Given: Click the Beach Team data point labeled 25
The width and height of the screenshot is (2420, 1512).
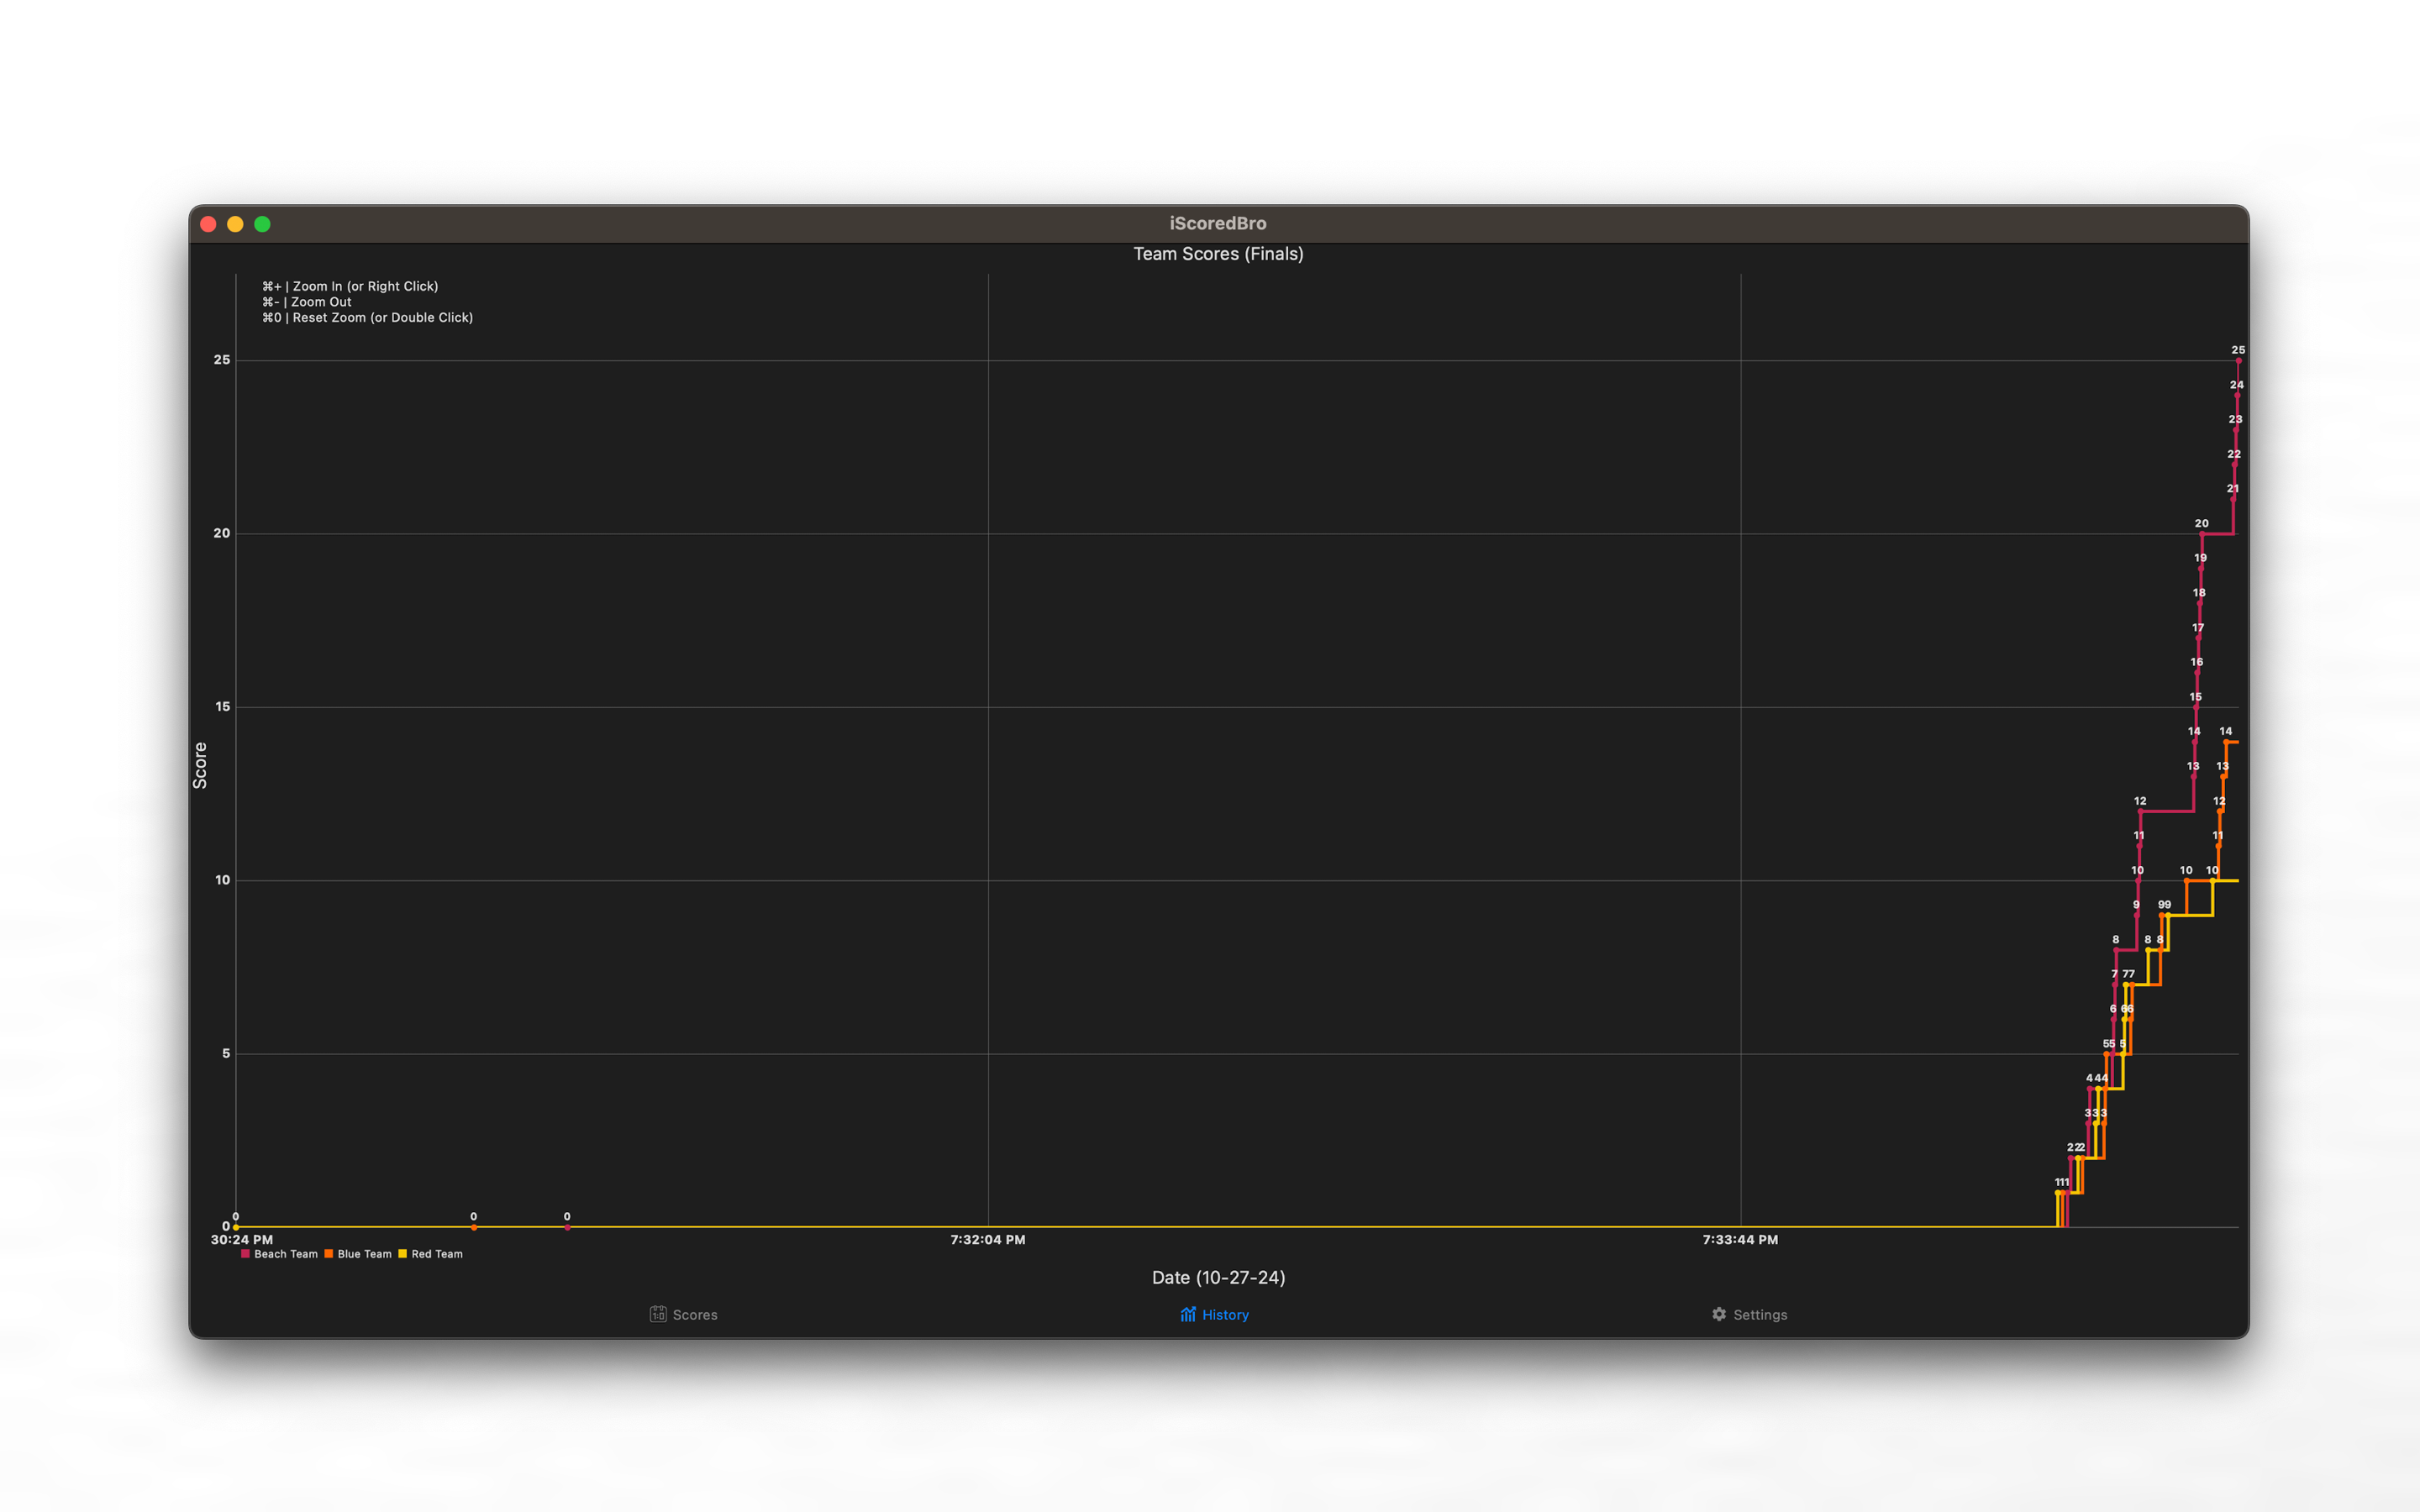Looking at the screenshot, I should coord(2238,361).
